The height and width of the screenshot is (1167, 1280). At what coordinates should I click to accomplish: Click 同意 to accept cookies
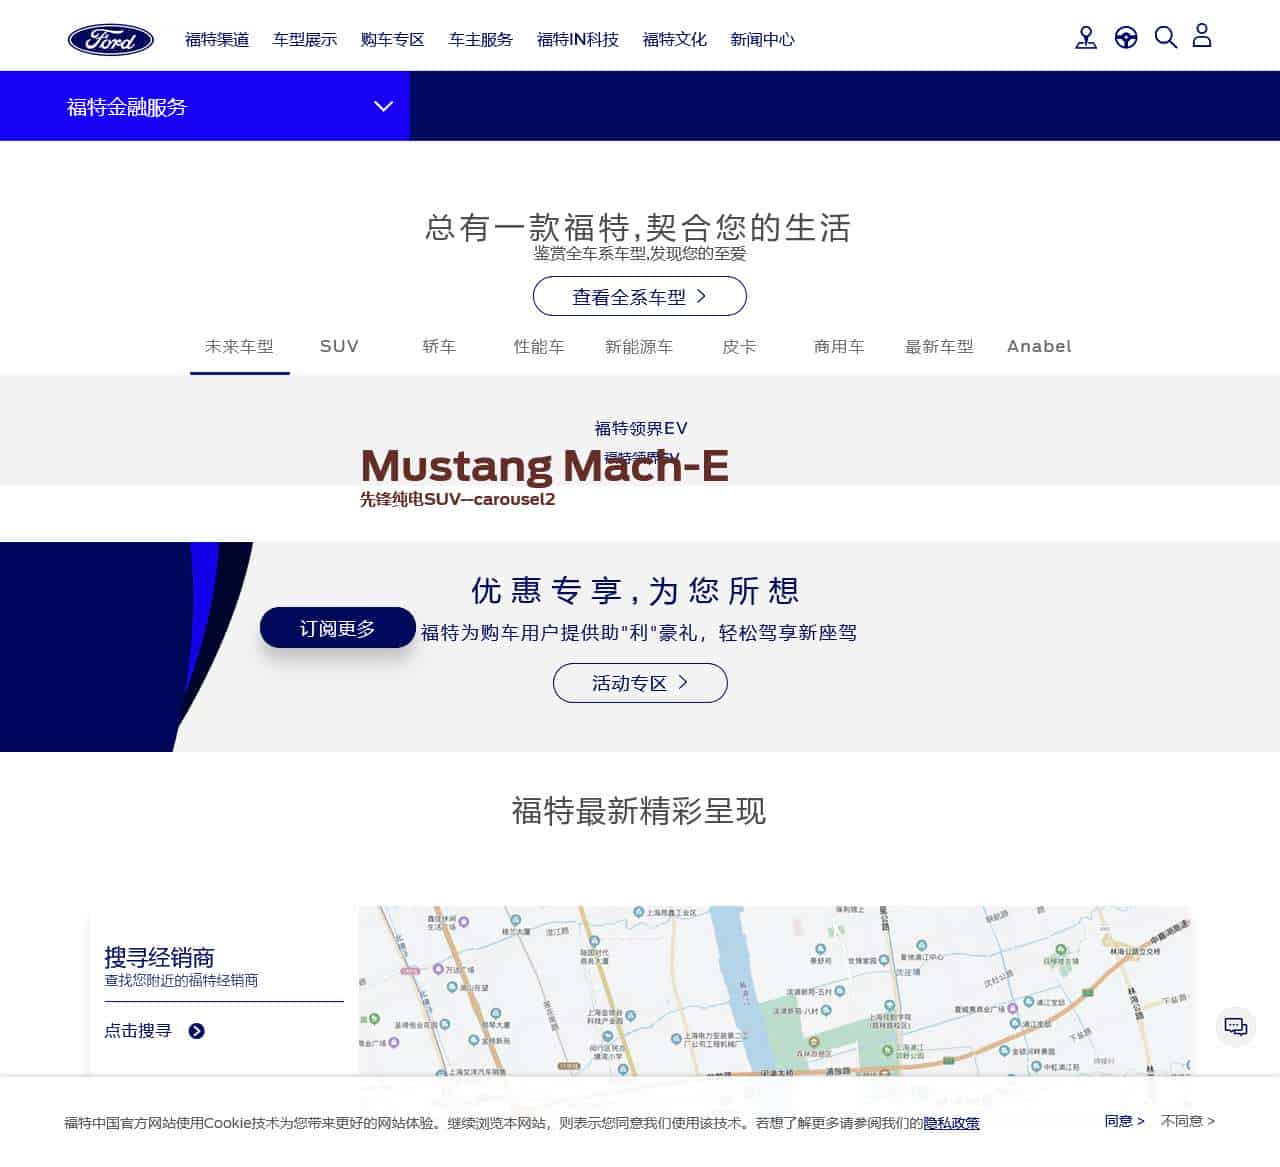coord(1124,1121)
